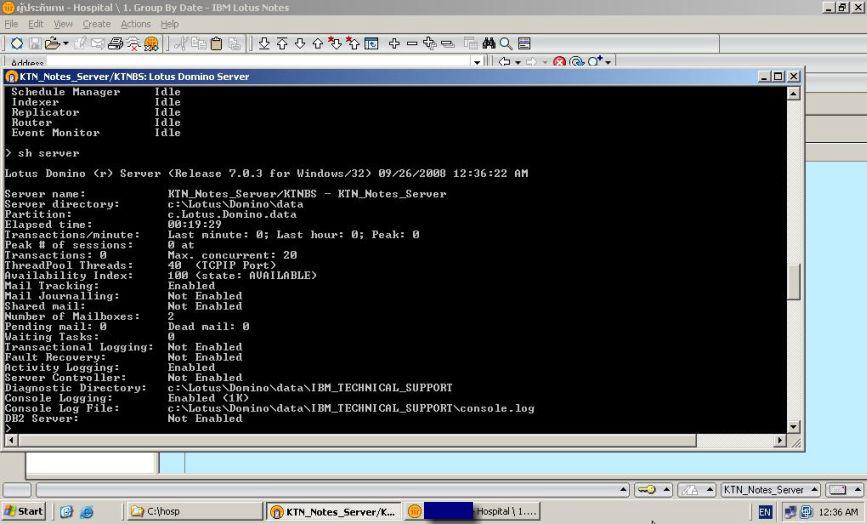Image resolution: width=867 pixels, height=524 pixels.
Task: Click the 'Elapsed time:' value 00:19:29
Action: 195,224
